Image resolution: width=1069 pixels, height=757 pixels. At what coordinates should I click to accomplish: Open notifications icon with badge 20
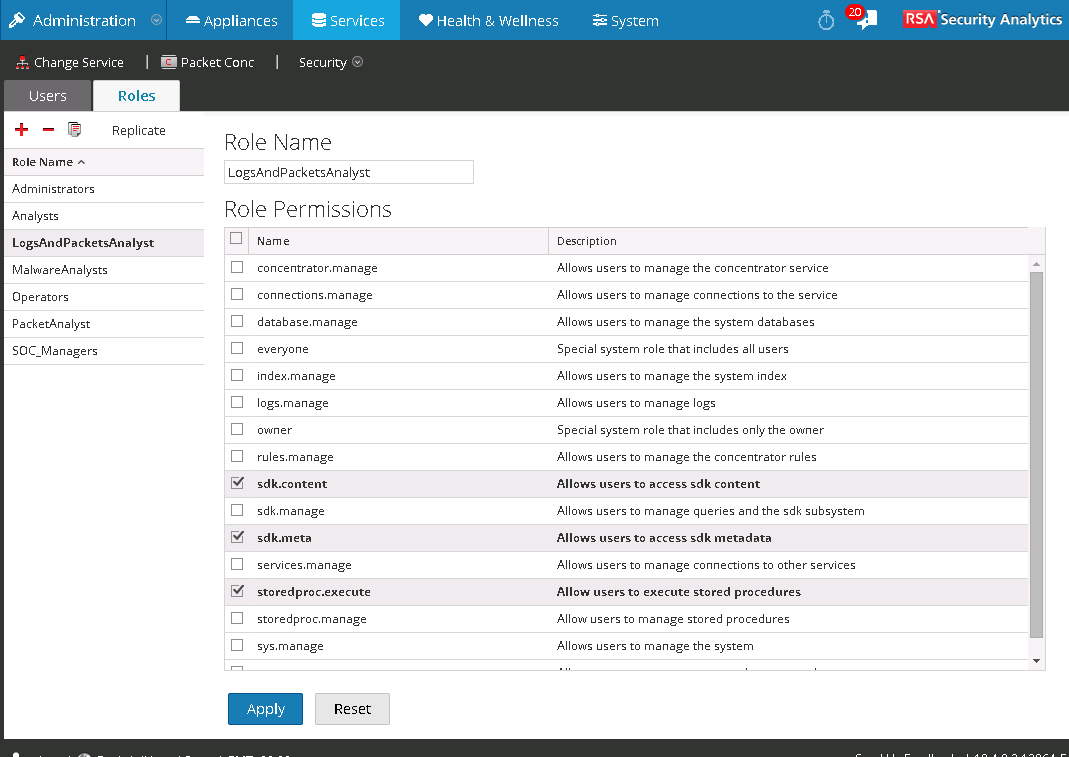click(862, 18)
